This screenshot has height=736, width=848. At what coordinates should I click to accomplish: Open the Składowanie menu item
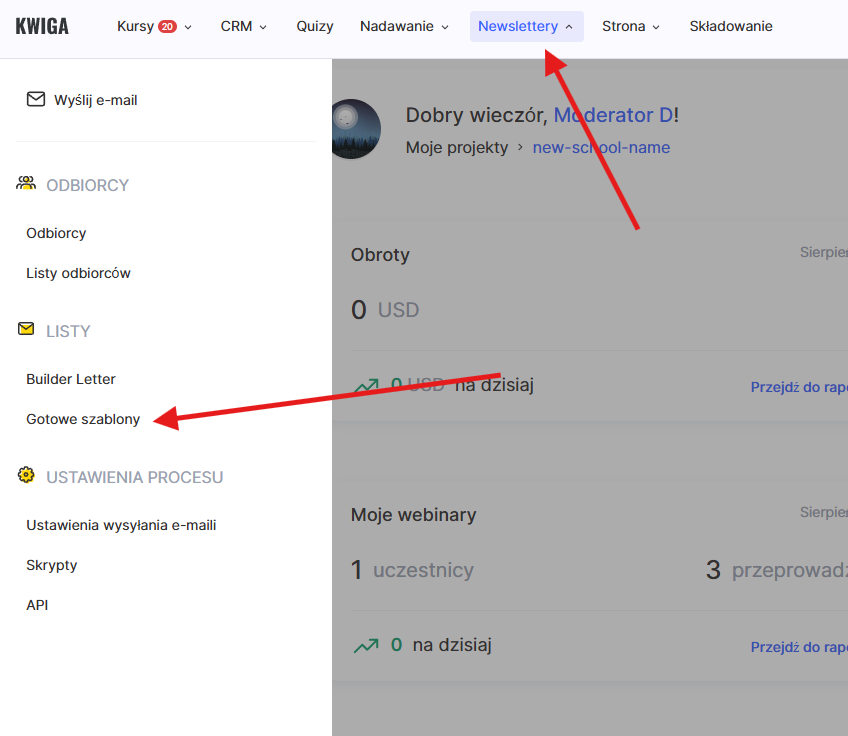click(730, 27)
